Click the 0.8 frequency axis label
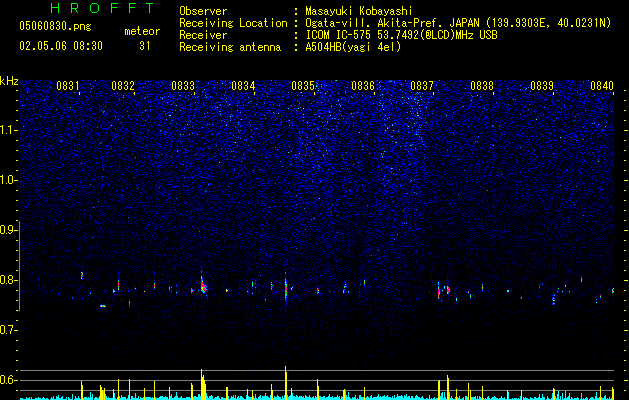Screen dimensions: 629x400 (x=8, y=280)
